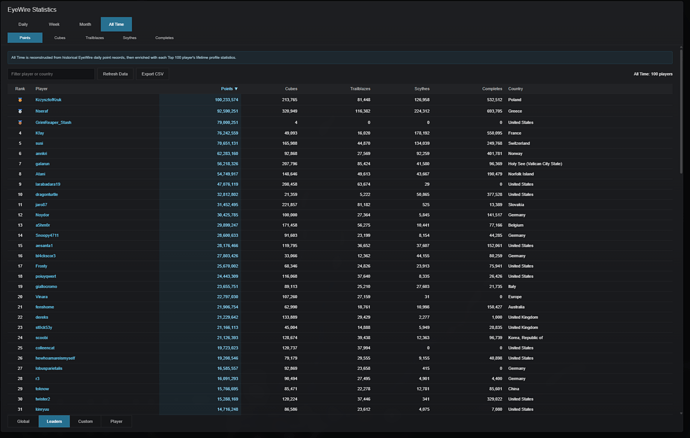Click the Switzerland country cell
The width and height of the screenshot is (690, 438).
[x=519, y=143]
